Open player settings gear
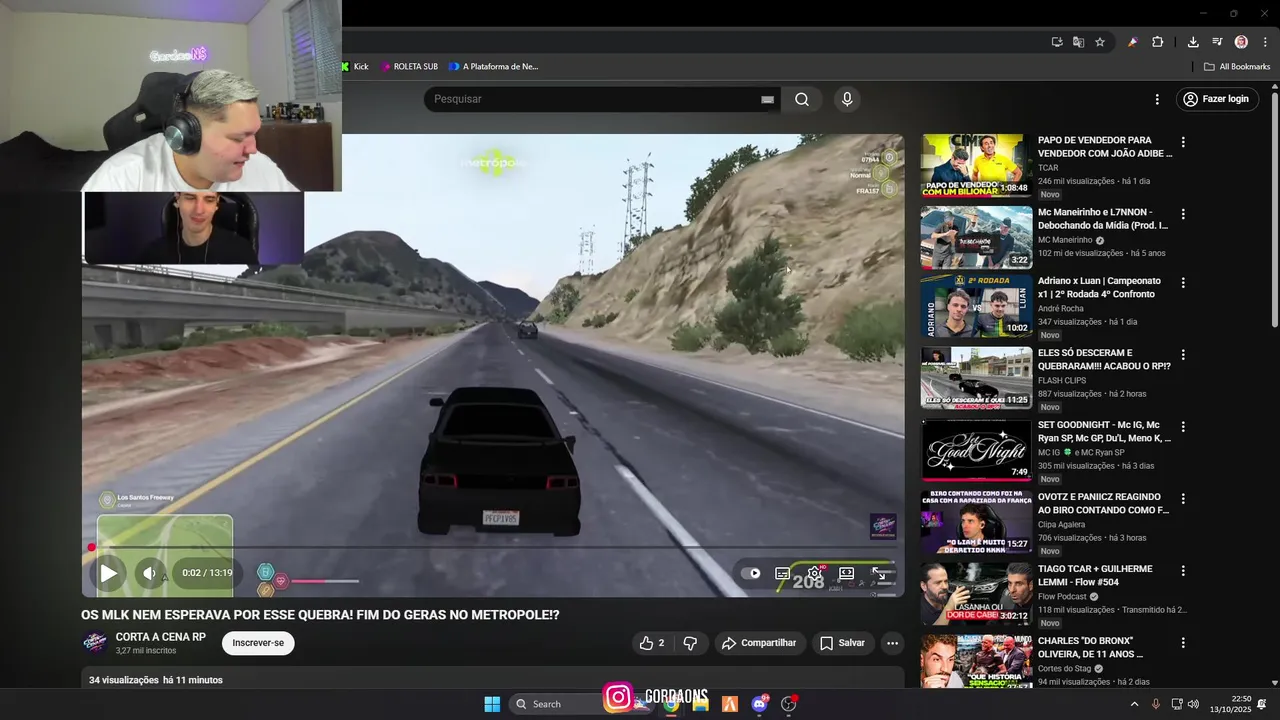Viewport: 1280px width, 720px height. pyautogui.click(x=814, y=573)
